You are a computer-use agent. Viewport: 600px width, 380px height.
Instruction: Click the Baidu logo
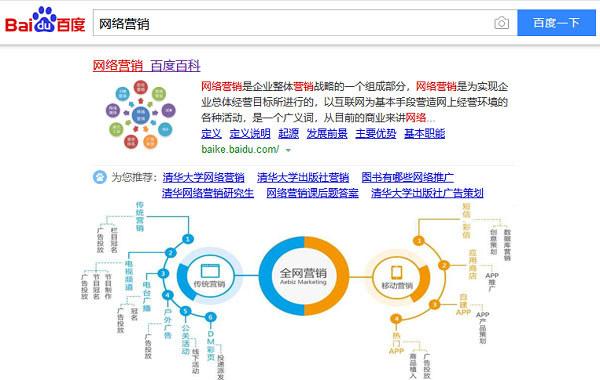click(45, 21)
